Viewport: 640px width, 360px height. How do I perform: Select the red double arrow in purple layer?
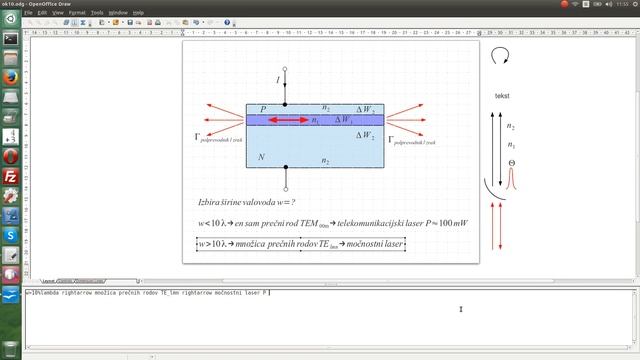pos(288,120)
